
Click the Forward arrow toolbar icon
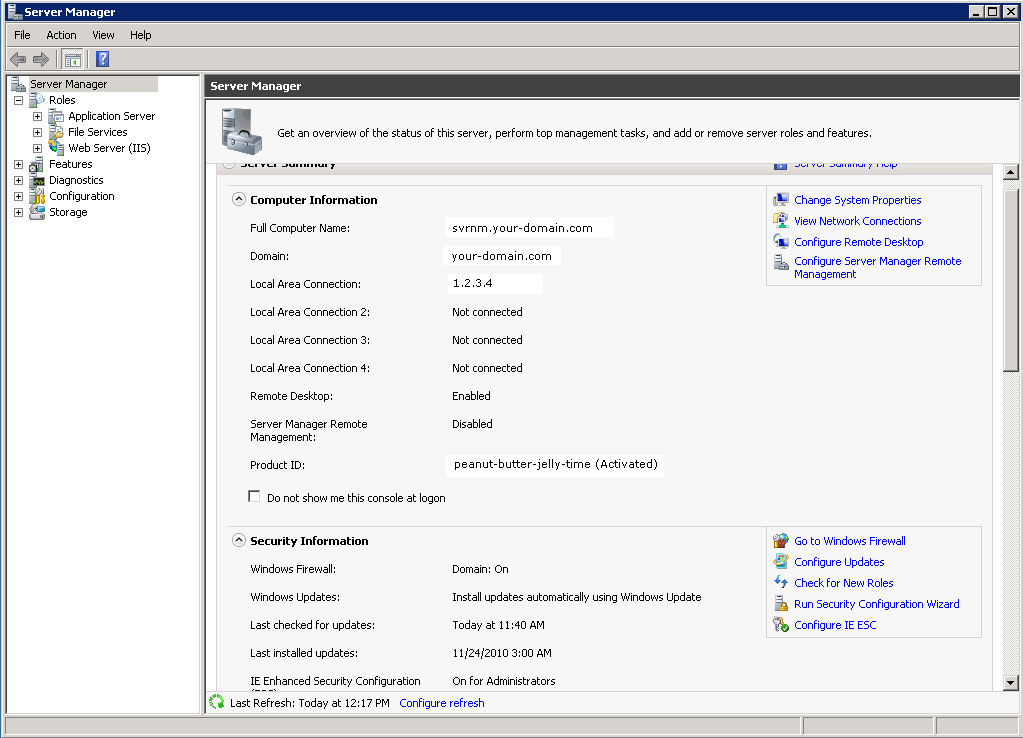tap(41, 59)
